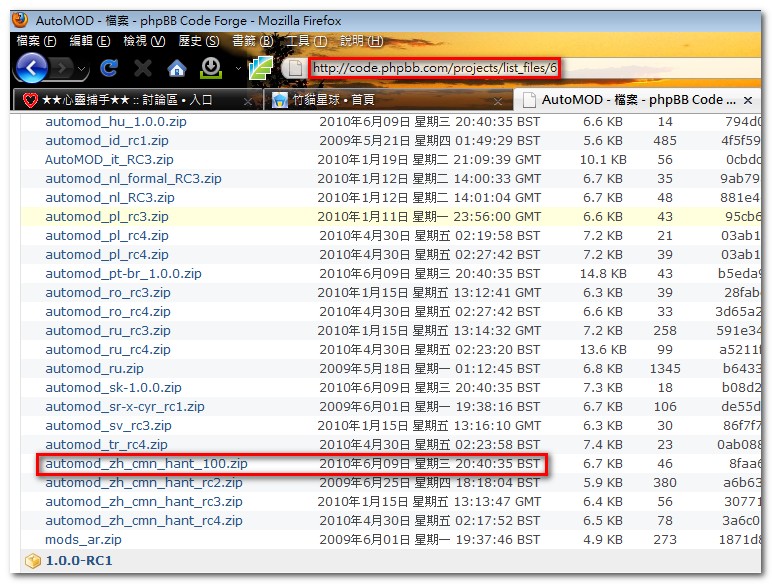The image size is (772, 584).
Task: Select the 13.6 KB size for automod_ru_rc4.zip
Action: point(603,350)
